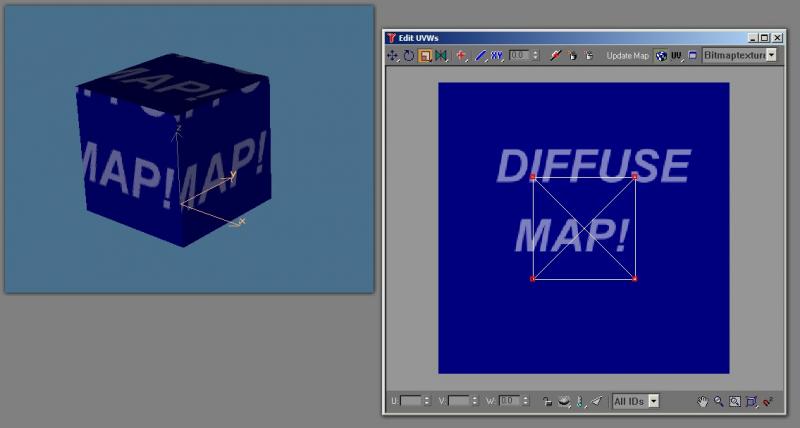Click the Freeze thermometer icon

[x=580, y=401]
